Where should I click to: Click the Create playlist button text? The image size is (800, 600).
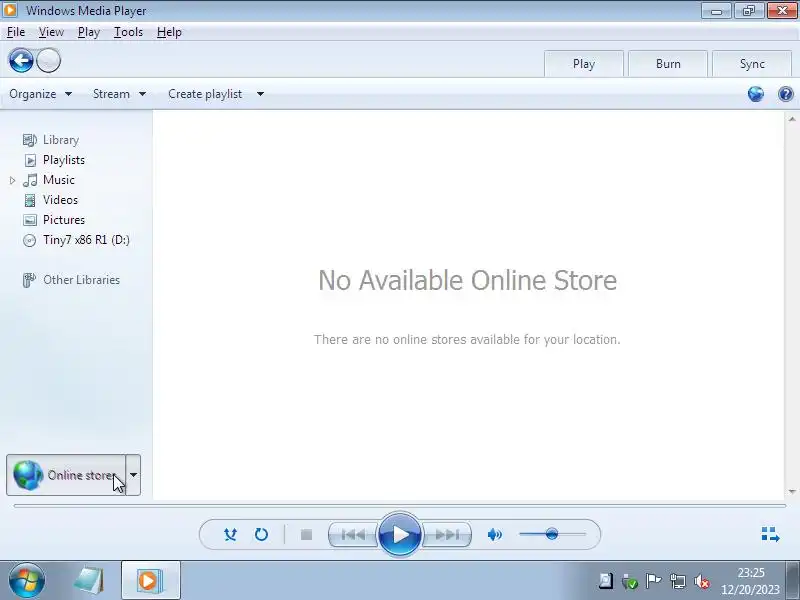(205, 94)
